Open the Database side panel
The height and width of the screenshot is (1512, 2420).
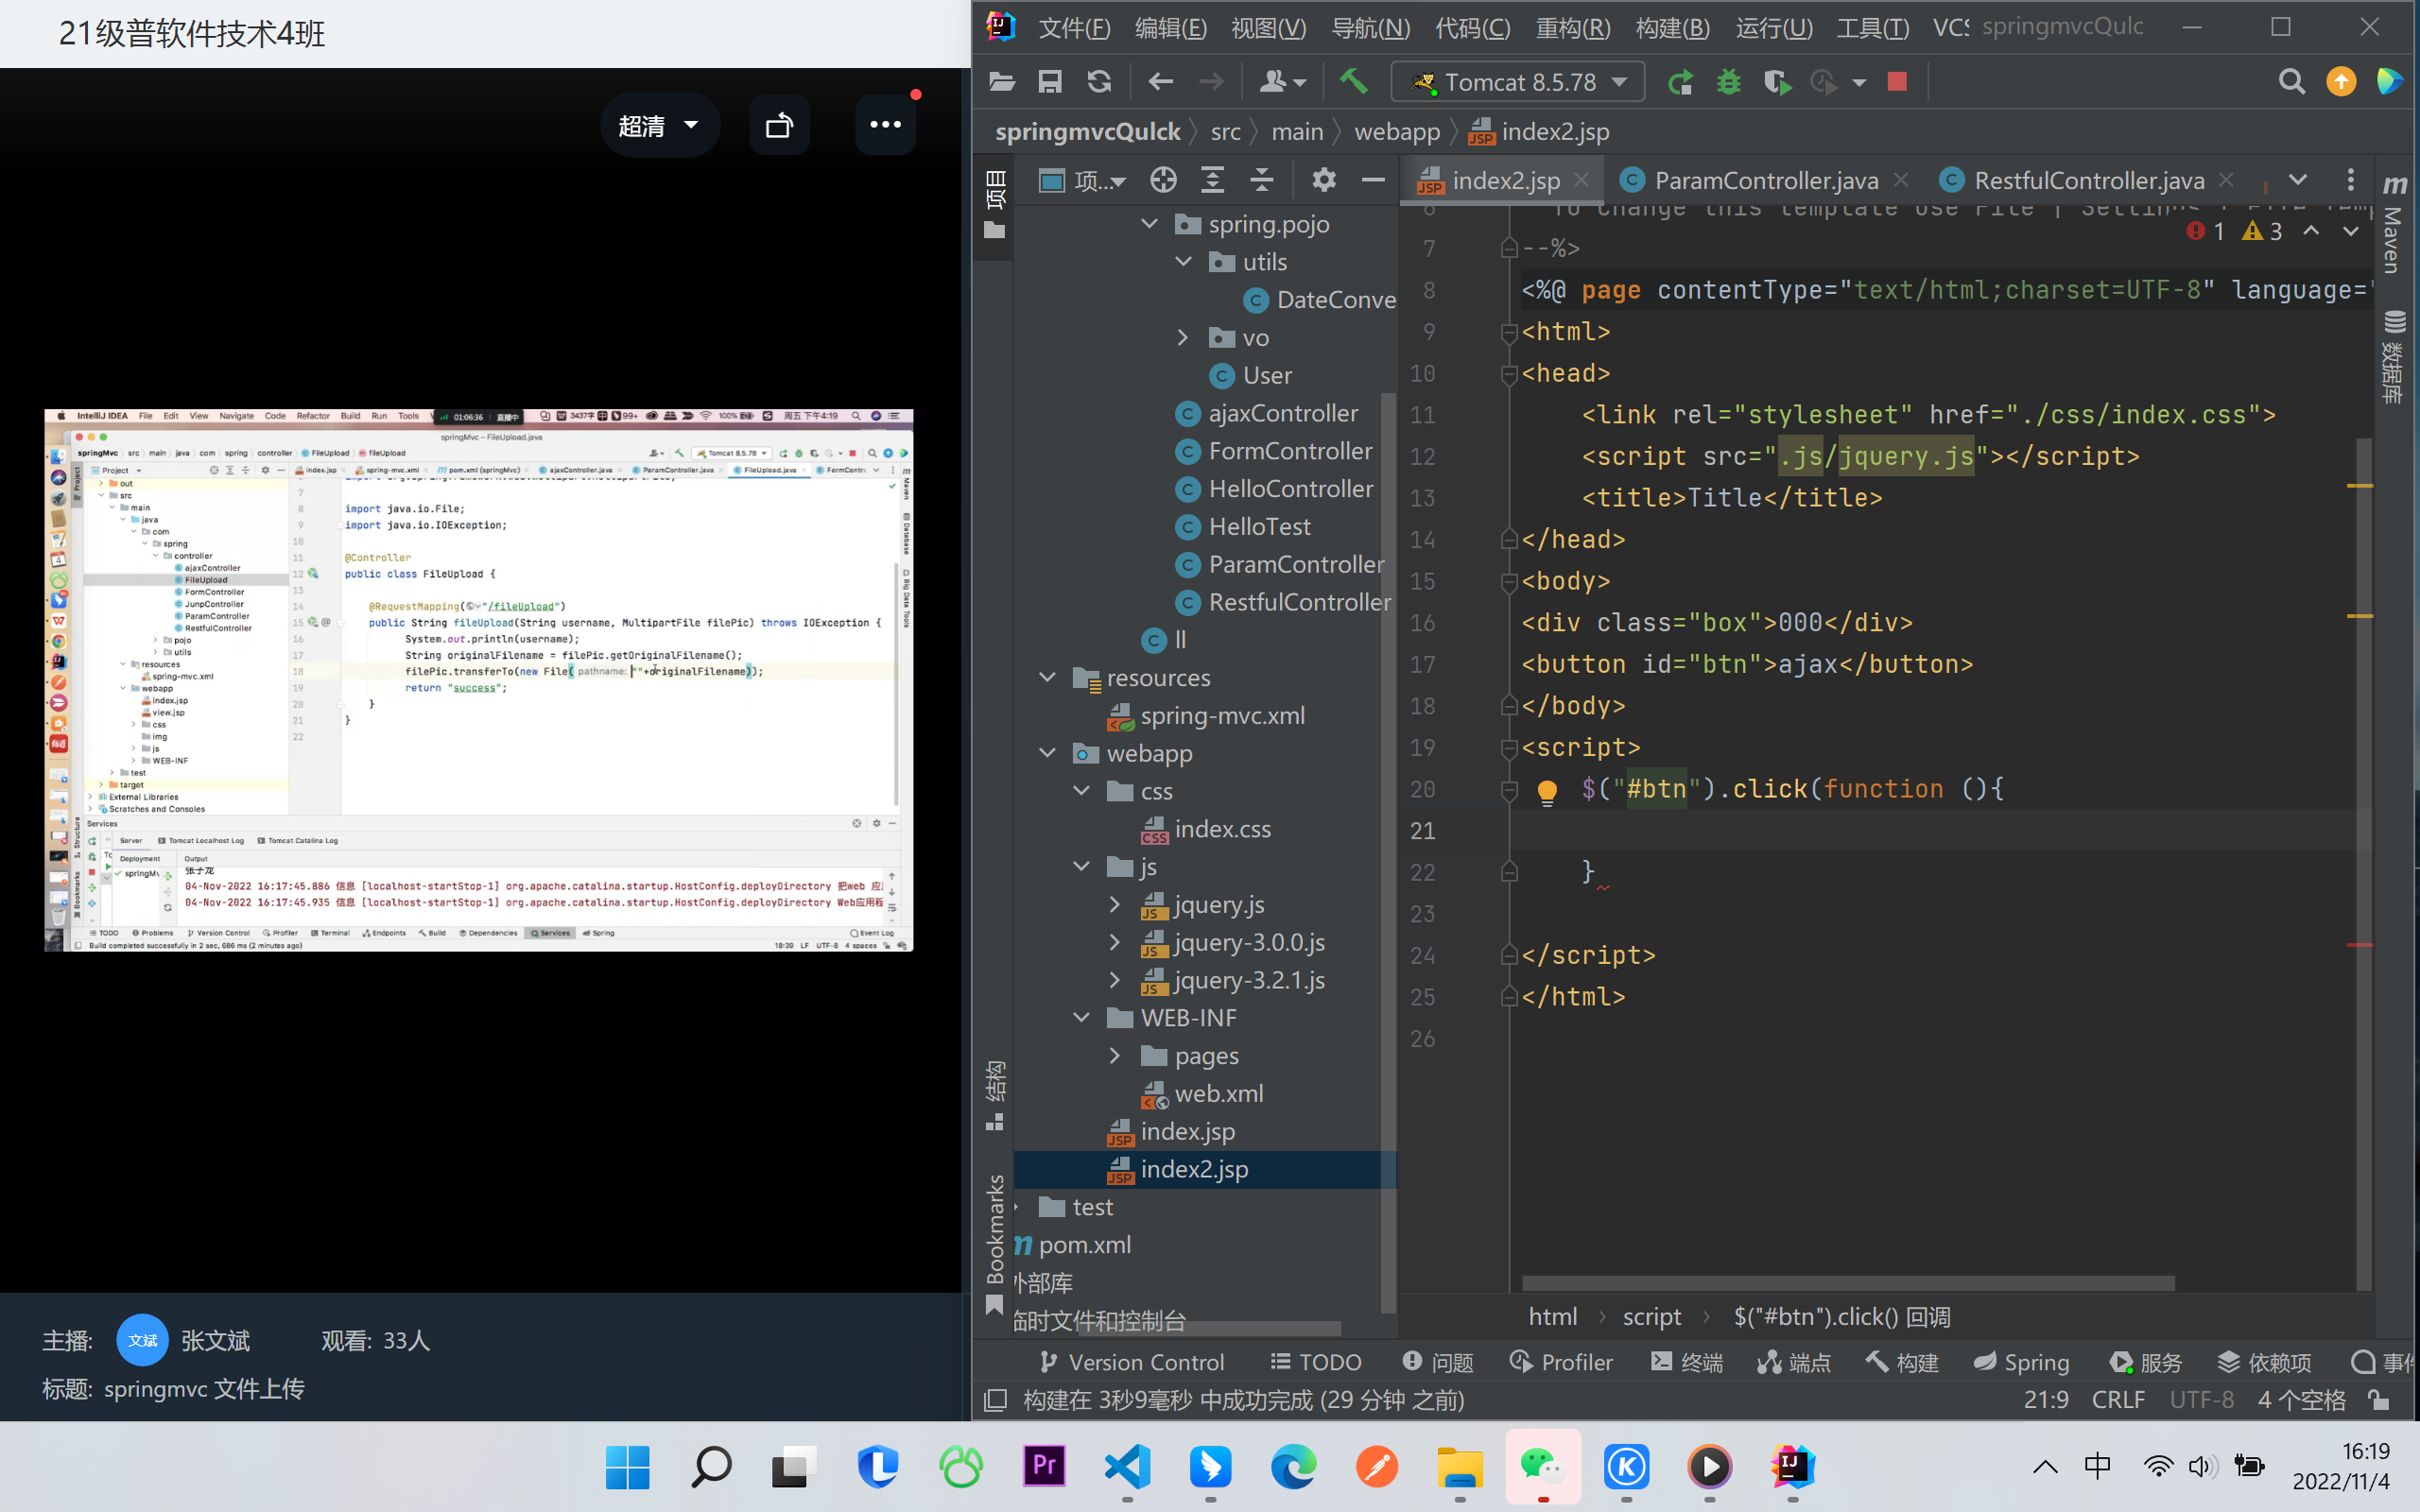point(2394,357)
